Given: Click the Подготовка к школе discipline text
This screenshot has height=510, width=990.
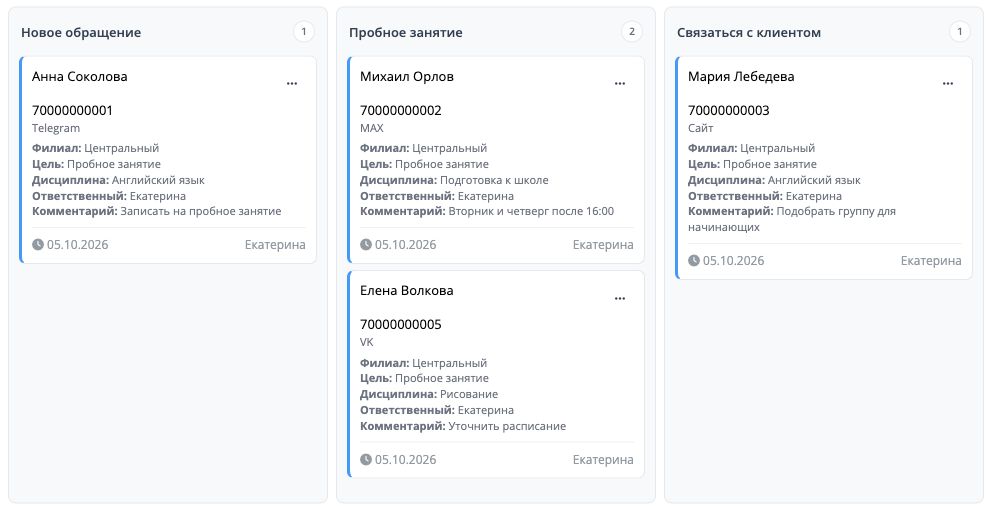Looking at the screenshot, I should click(x=494, y=180).
